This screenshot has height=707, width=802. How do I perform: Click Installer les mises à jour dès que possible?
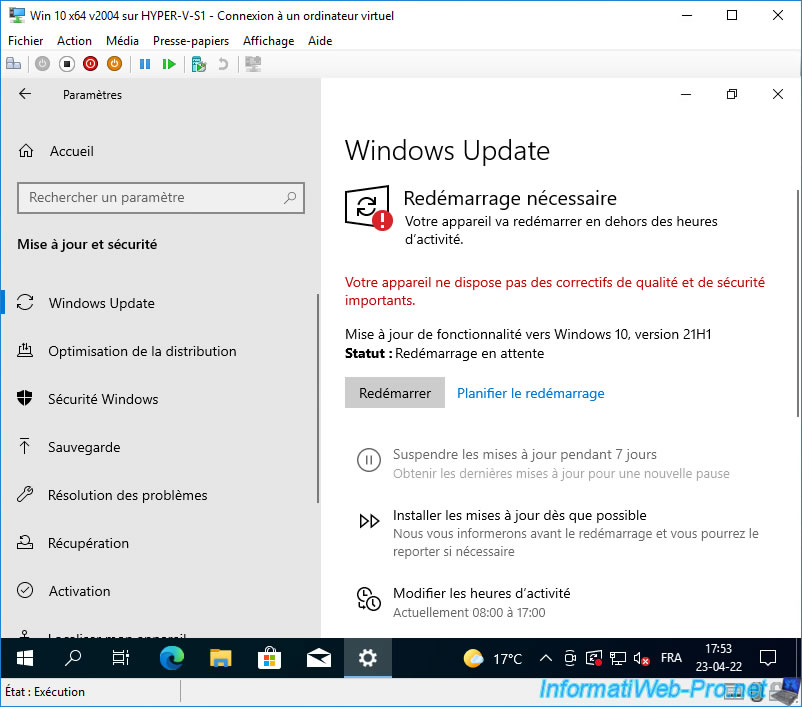pos(520,515)
